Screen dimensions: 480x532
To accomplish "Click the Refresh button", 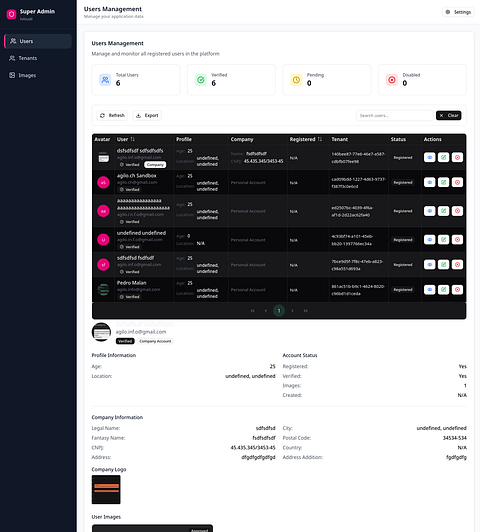I will coord(112,115).
